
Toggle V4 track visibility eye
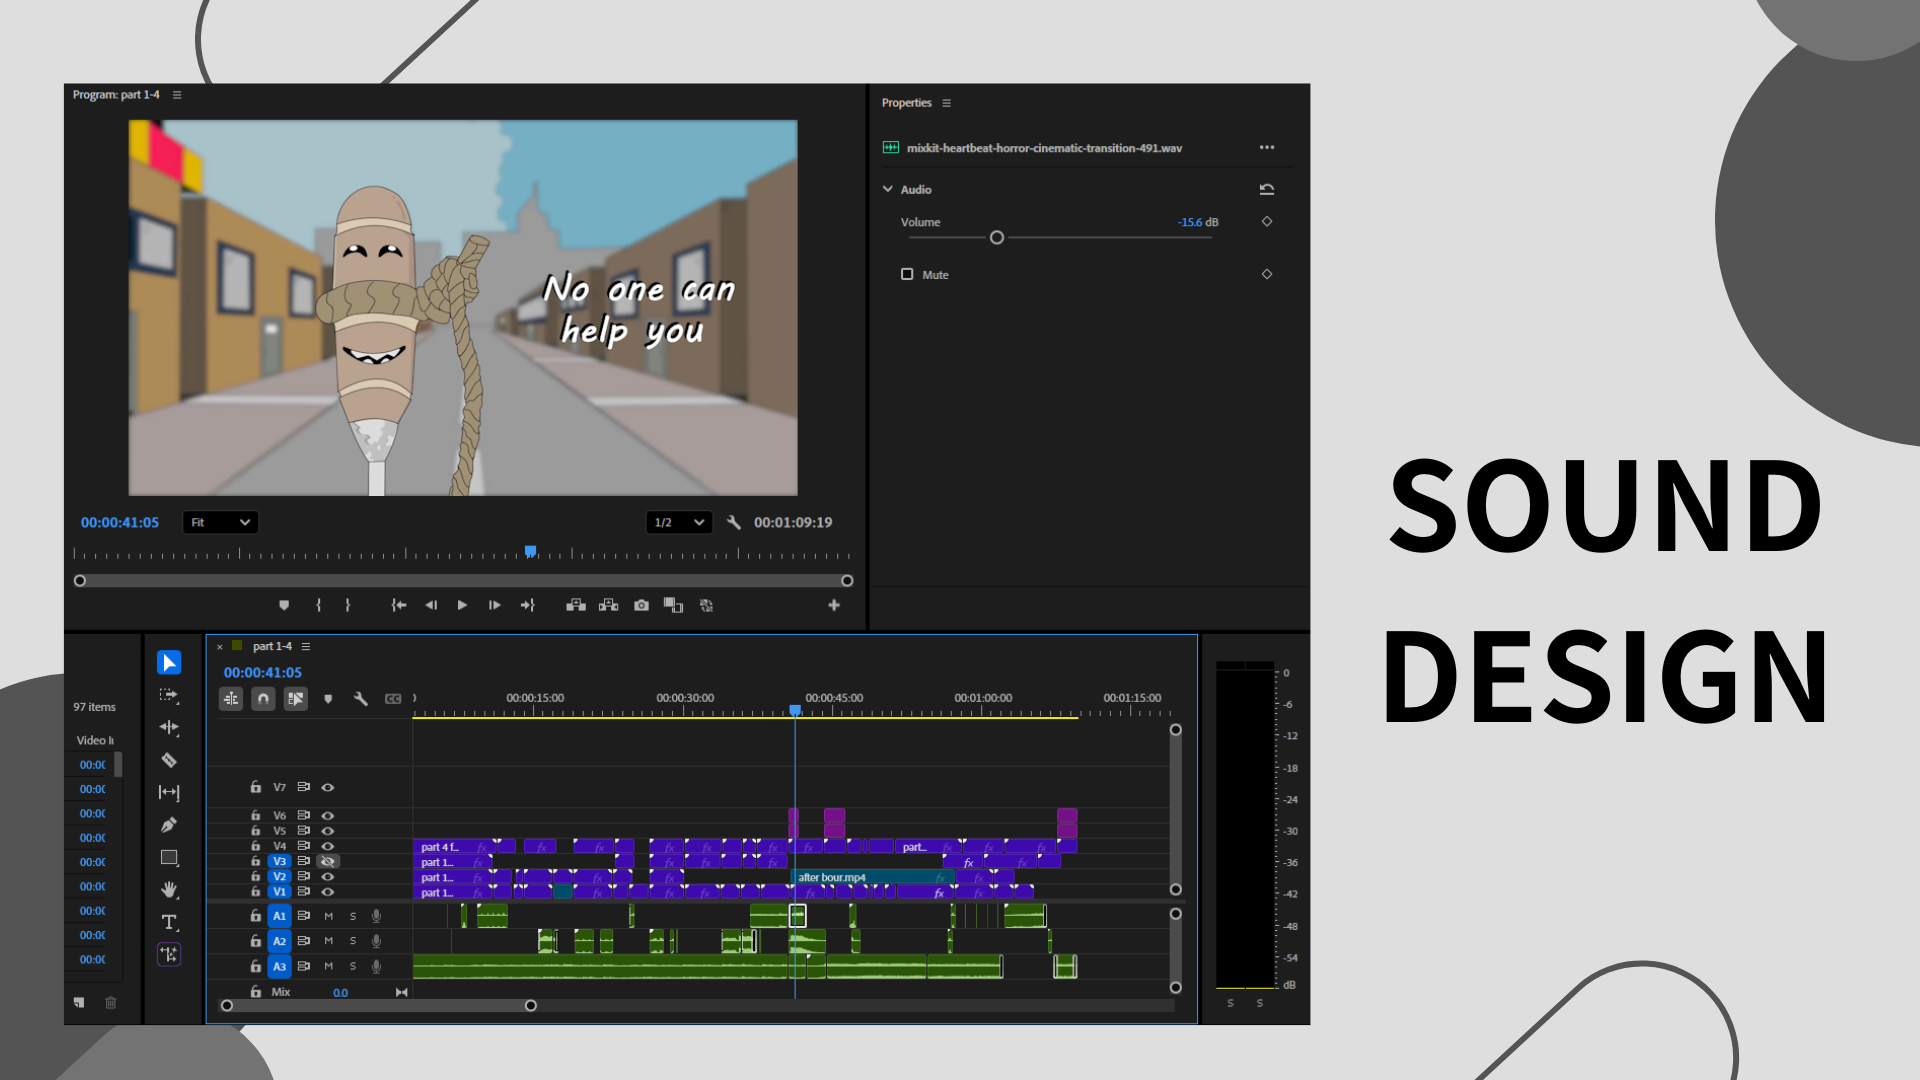pyautogui.click(x=327, y=847)
